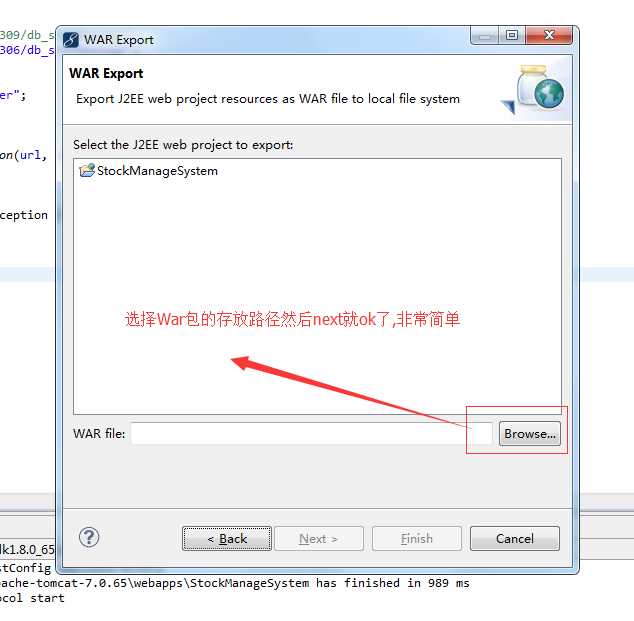This screenshot has height=621, width=634.
Task: Click the 'WAR file:' label
Action: click(99, 434)
